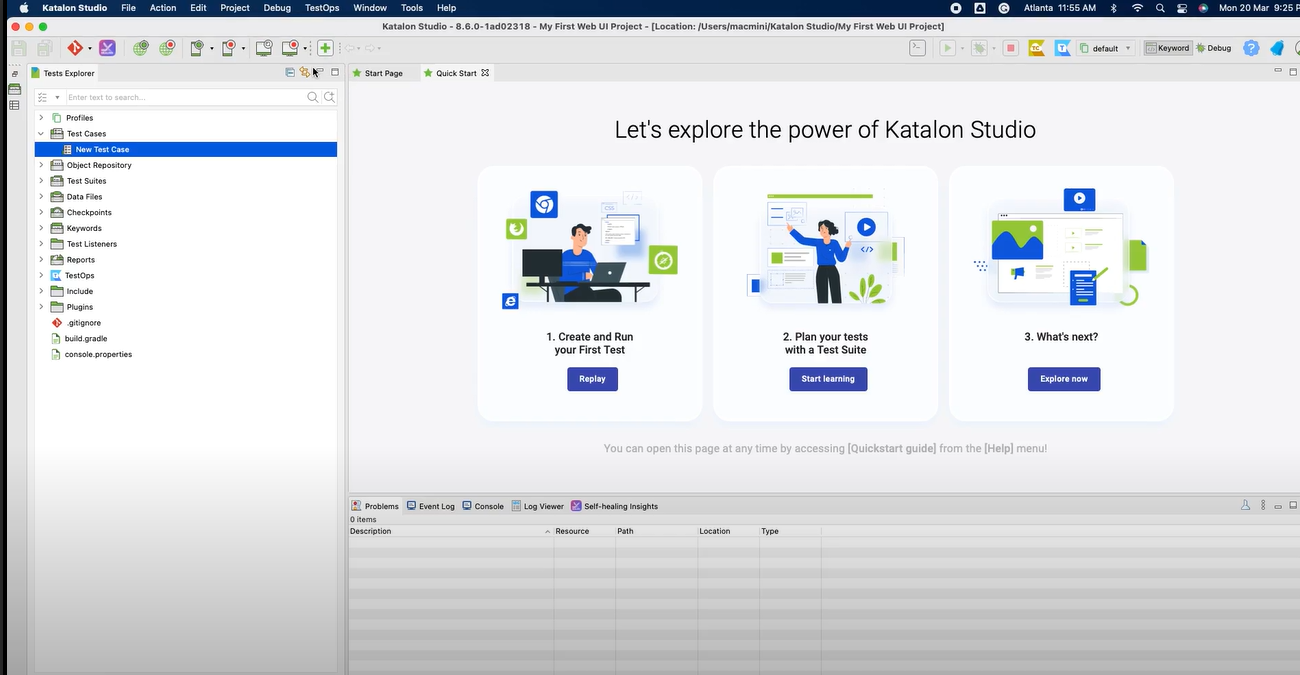
Task: Click the green plus new item icon
Action: click(325, 48)
